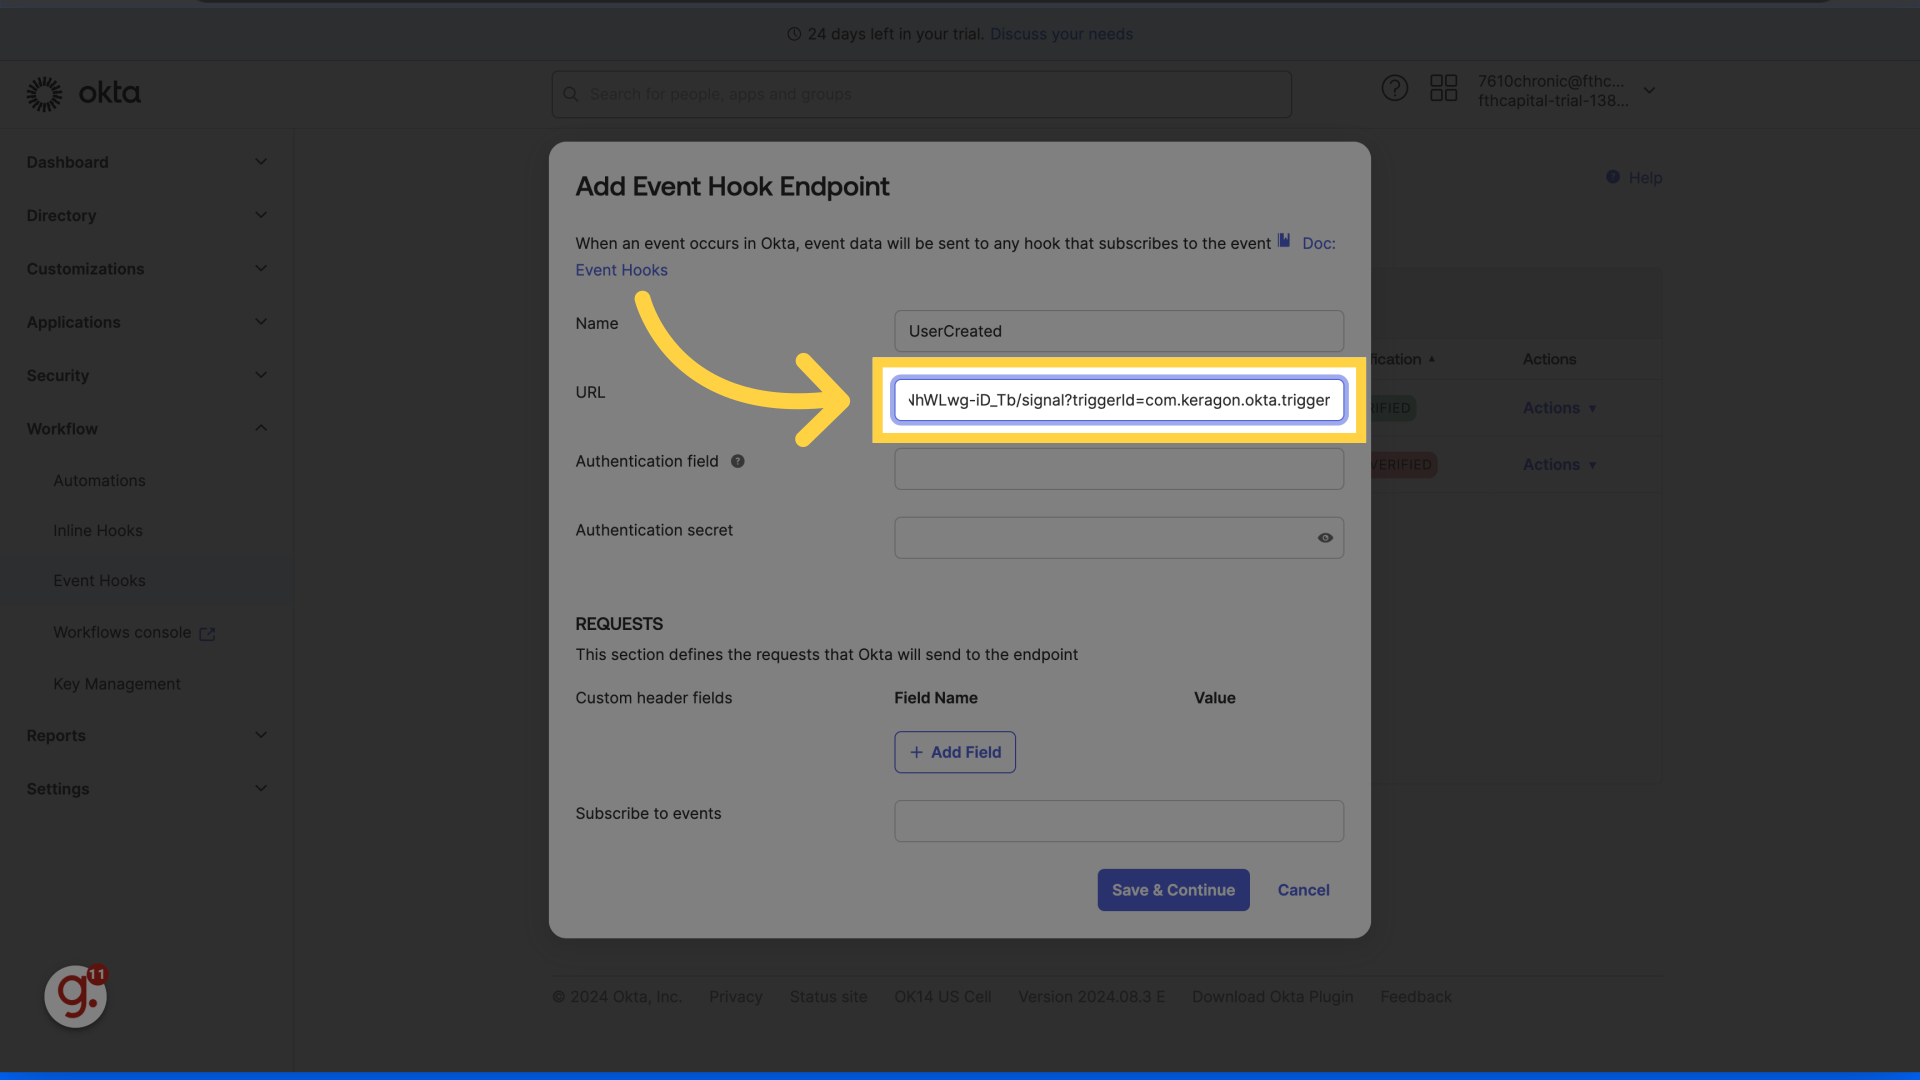
Task: Click inside the URL input field
Action: click(1118, 400)
